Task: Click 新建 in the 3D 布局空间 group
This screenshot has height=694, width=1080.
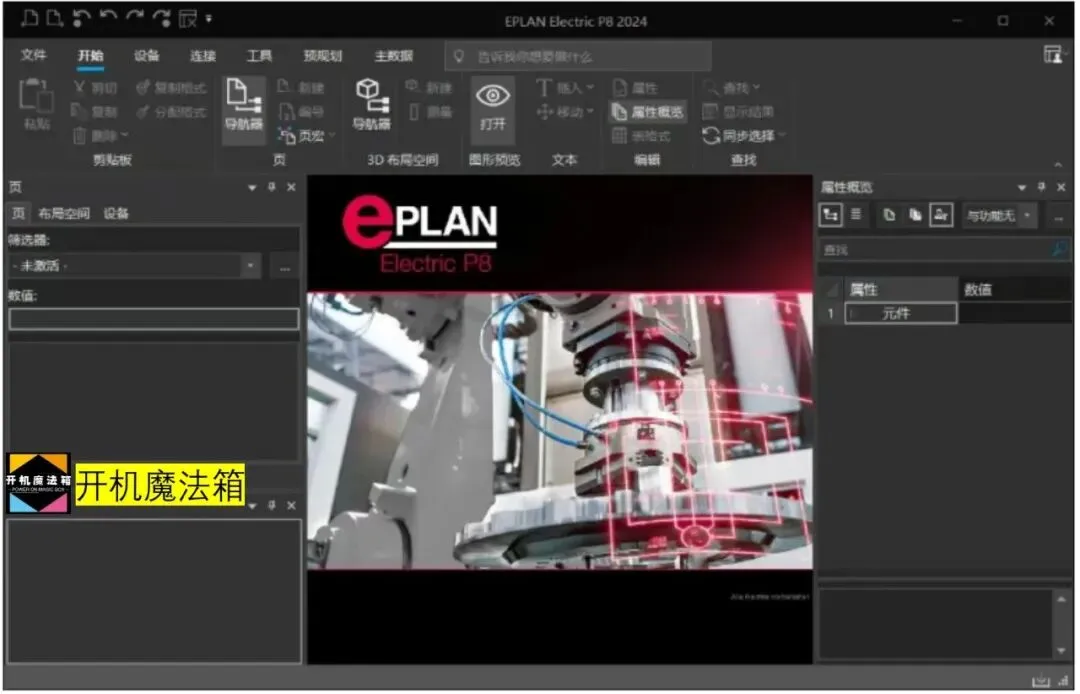Action: [x=429, y=87]
